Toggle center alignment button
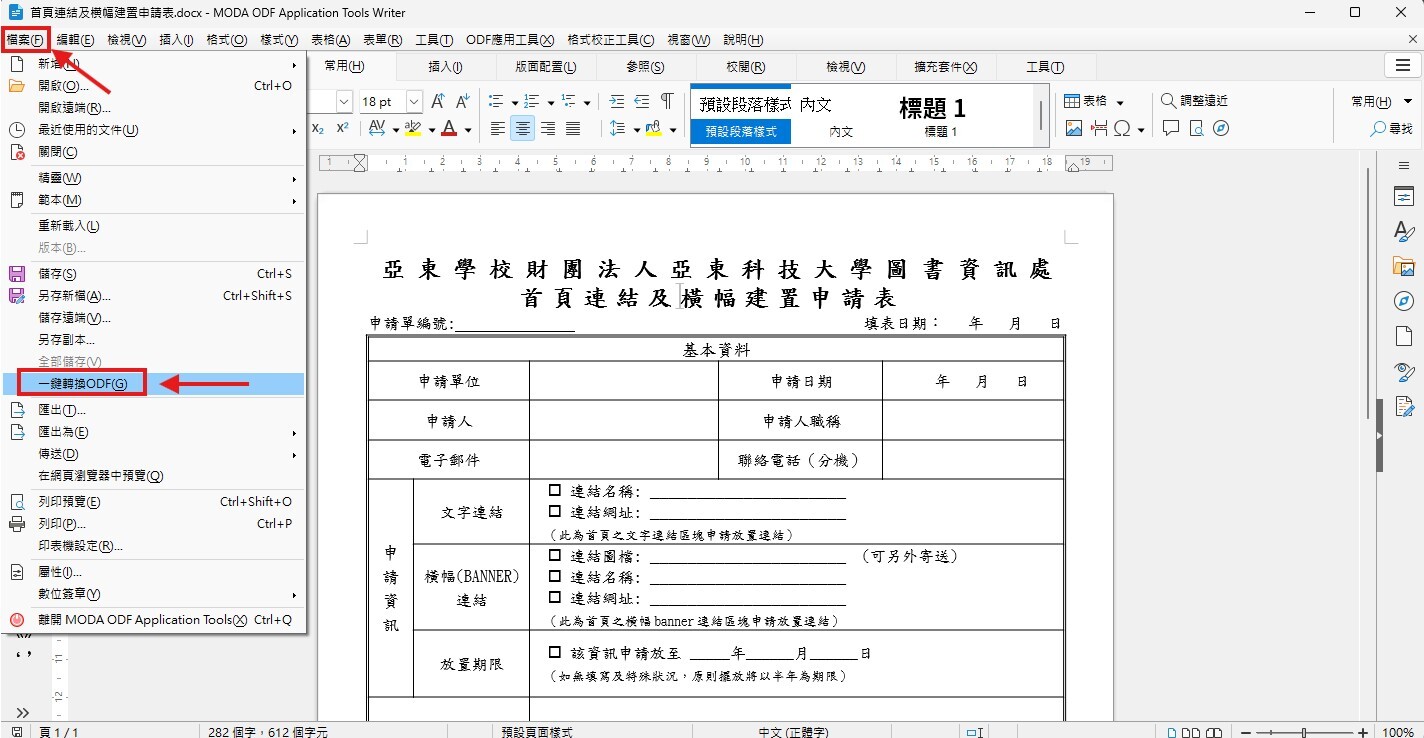Image resolution: width=1424 pixels, height=738 pixels. [x=522, y=129]
